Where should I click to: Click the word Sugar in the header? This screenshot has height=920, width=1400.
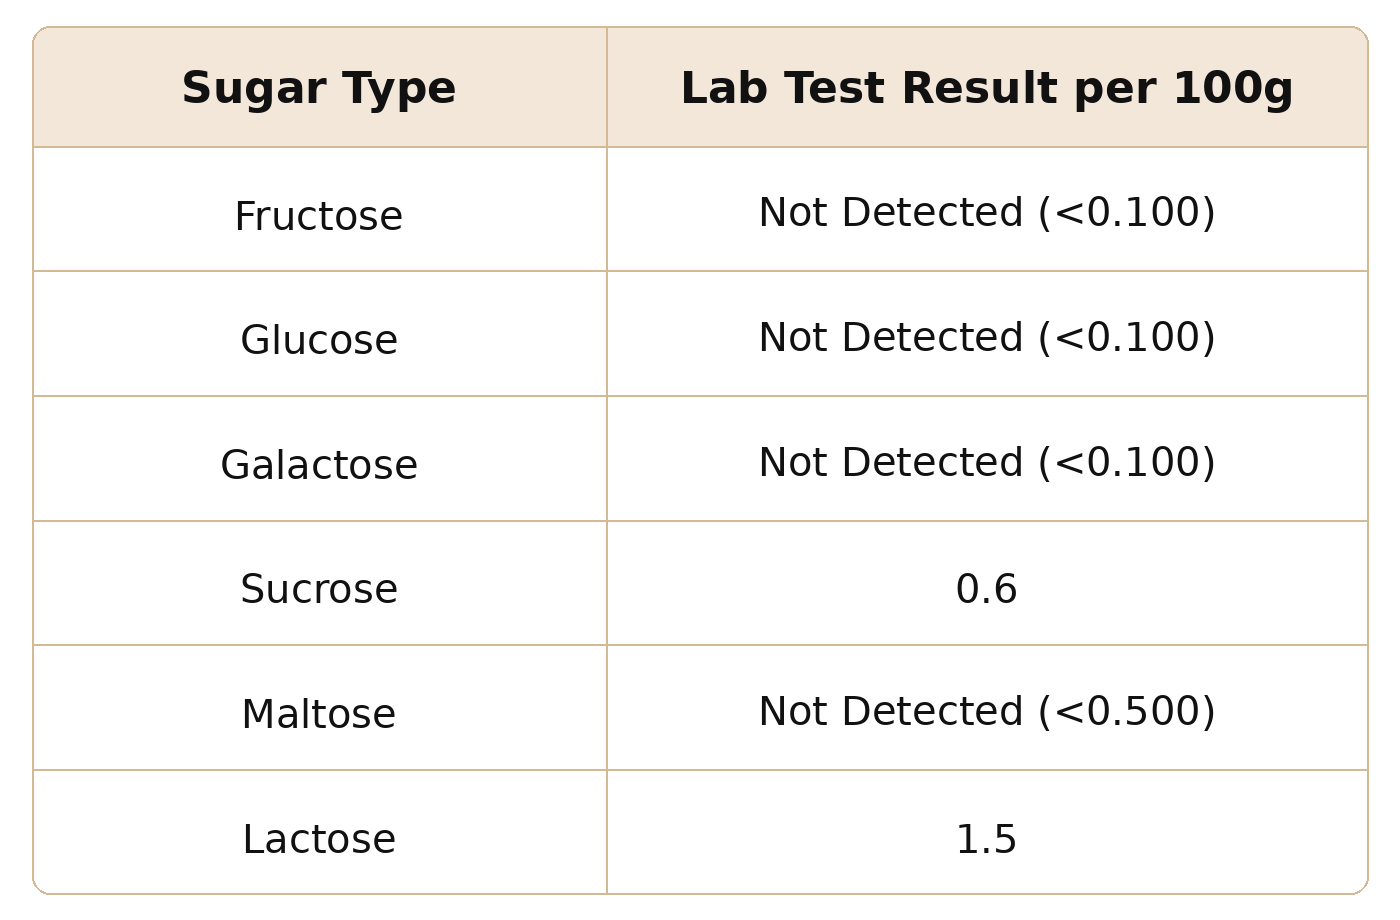click(x=255, y=90)
